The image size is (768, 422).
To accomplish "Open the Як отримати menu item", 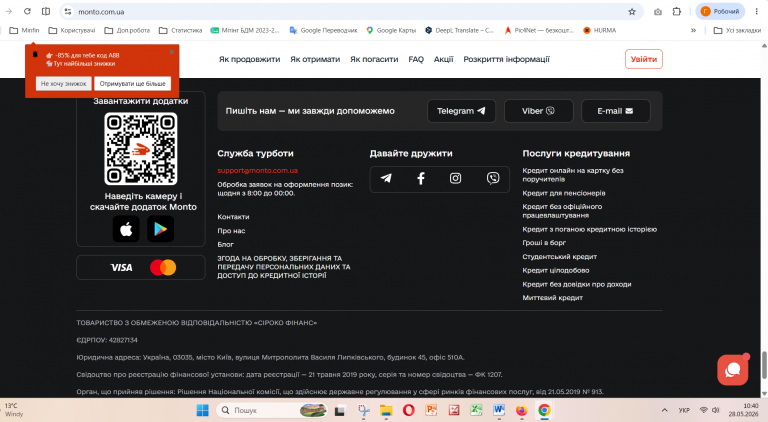I will click(x=315, y=59).
